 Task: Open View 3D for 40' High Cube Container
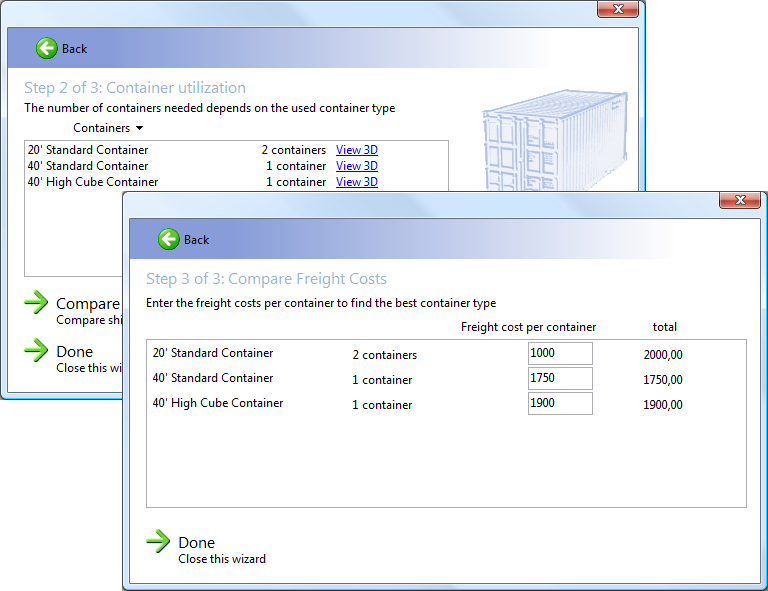click(x=356, y=182)
